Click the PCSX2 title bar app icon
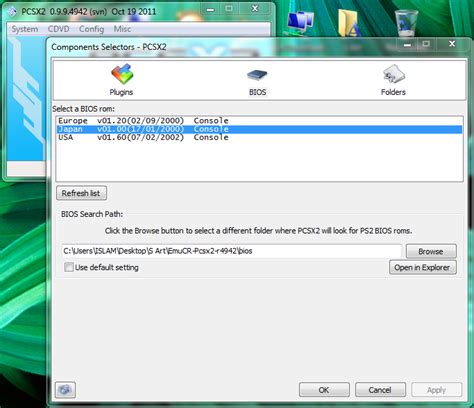This screenshot has height=408, width=474. (x=12, y=12)
